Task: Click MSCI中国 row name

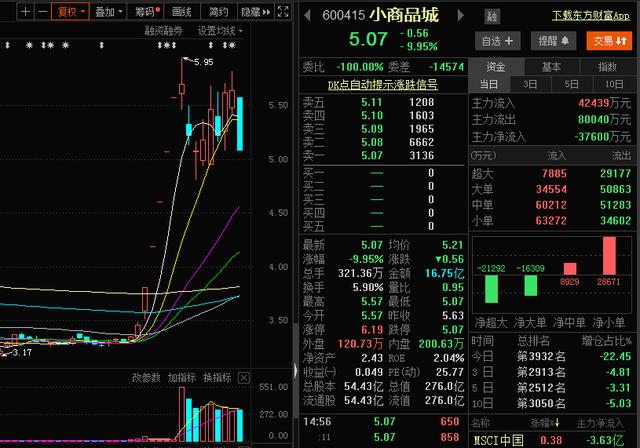Action: pos(498,440)
